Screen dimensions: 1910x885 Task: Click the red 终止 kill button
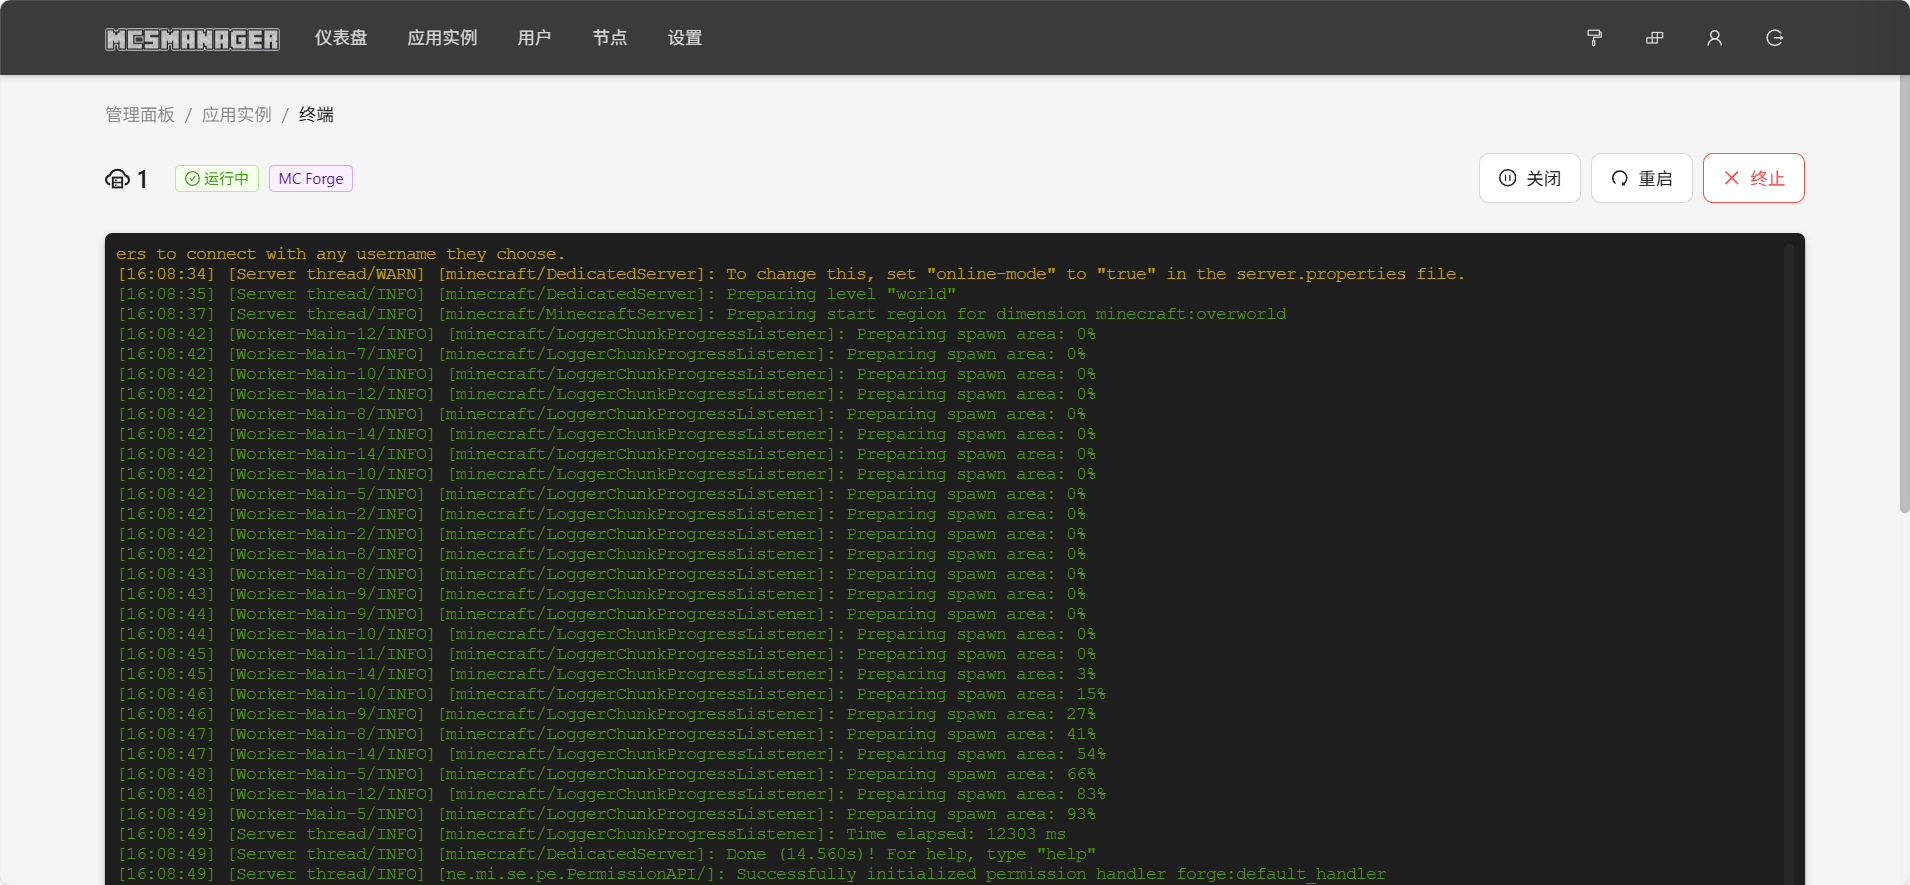click(x=1753, y=178)
